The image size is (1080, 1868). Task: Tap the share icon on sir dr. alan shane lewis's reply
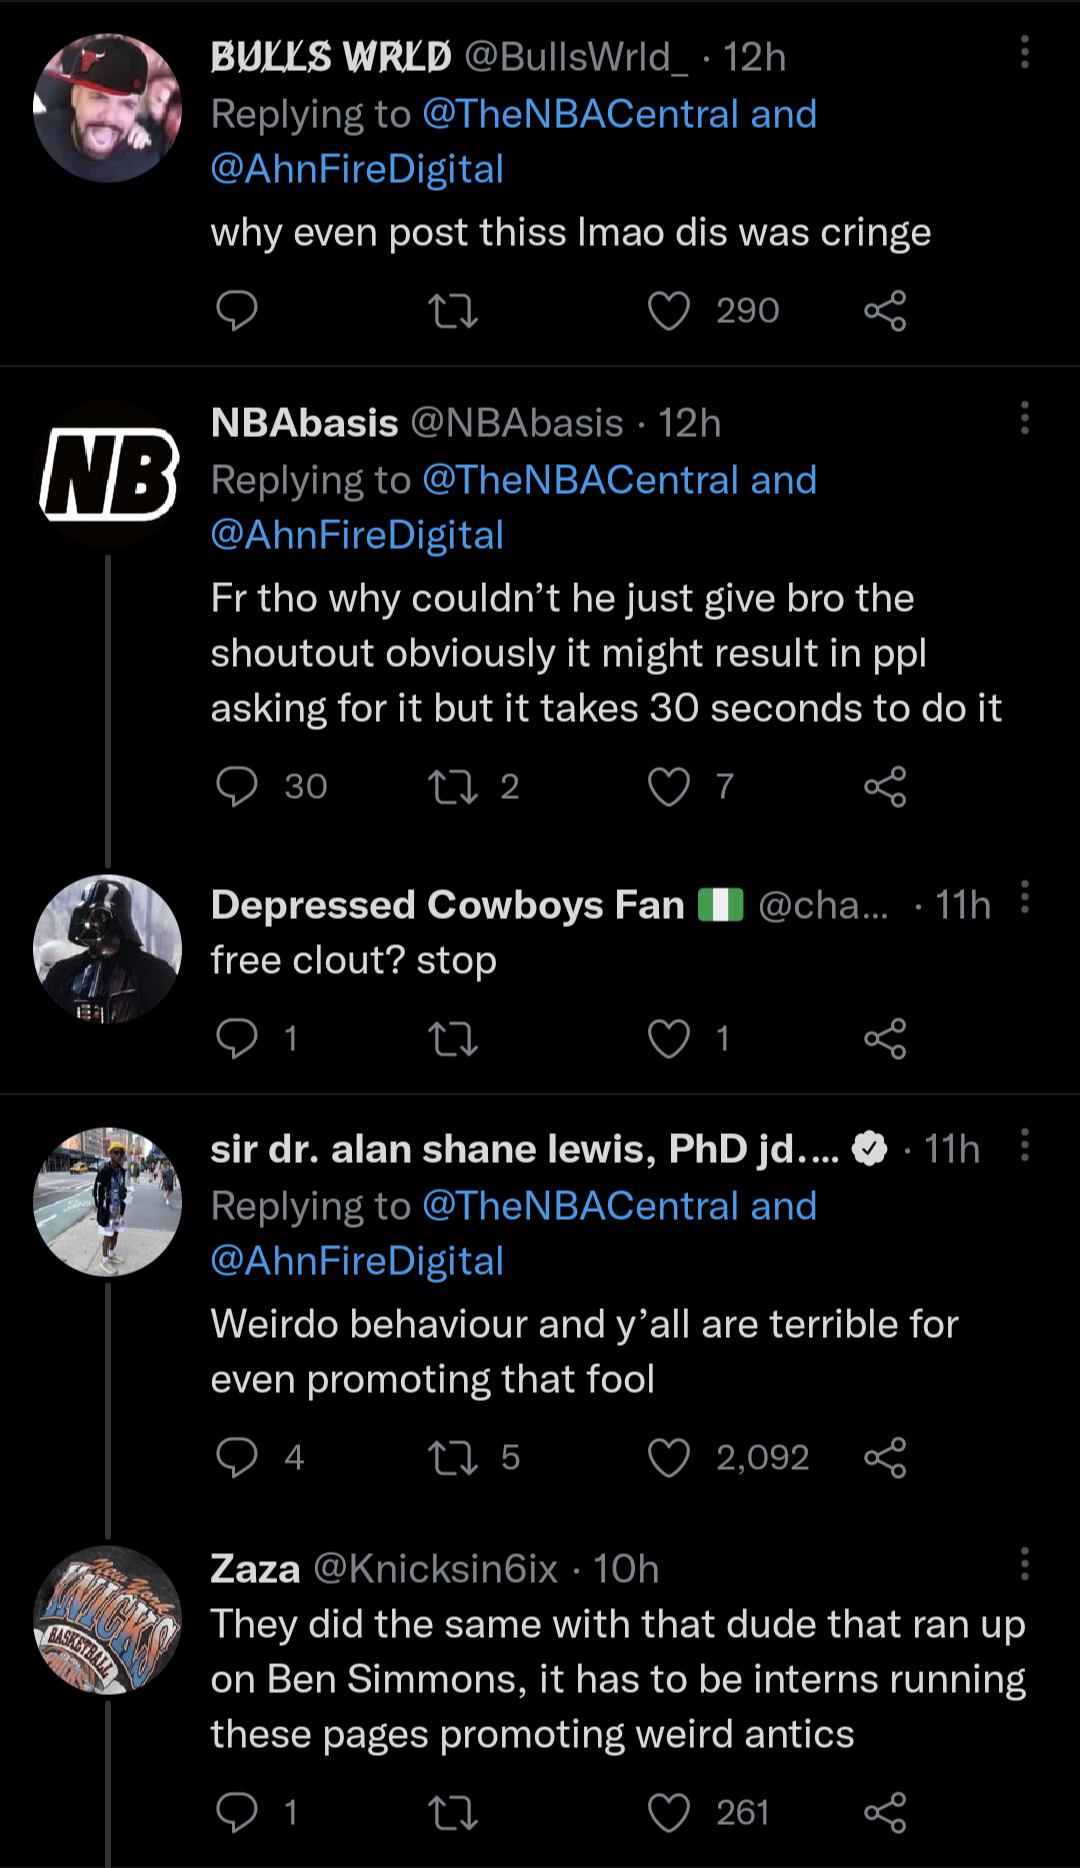[884, 1457]
